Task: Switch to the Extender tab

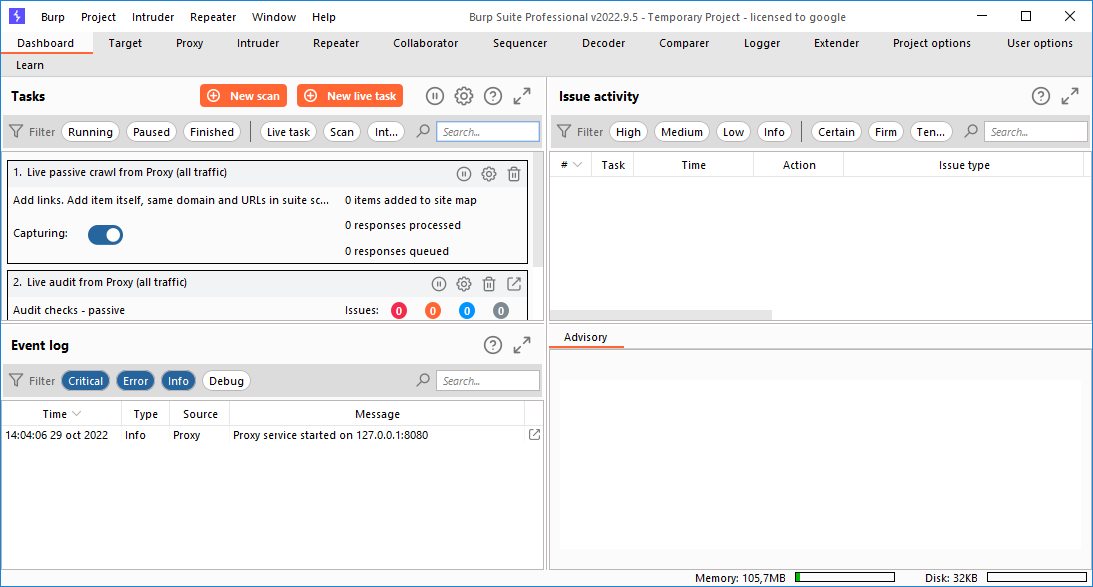Action: [836, 43]
